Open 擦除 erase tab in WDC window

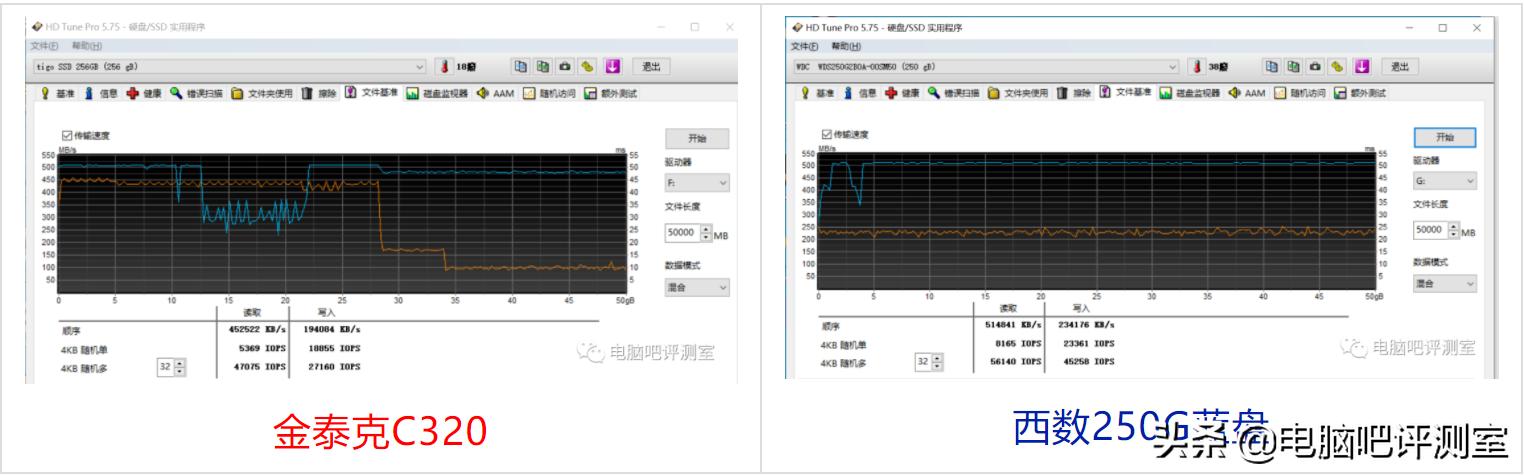(x=1074, y=93)
